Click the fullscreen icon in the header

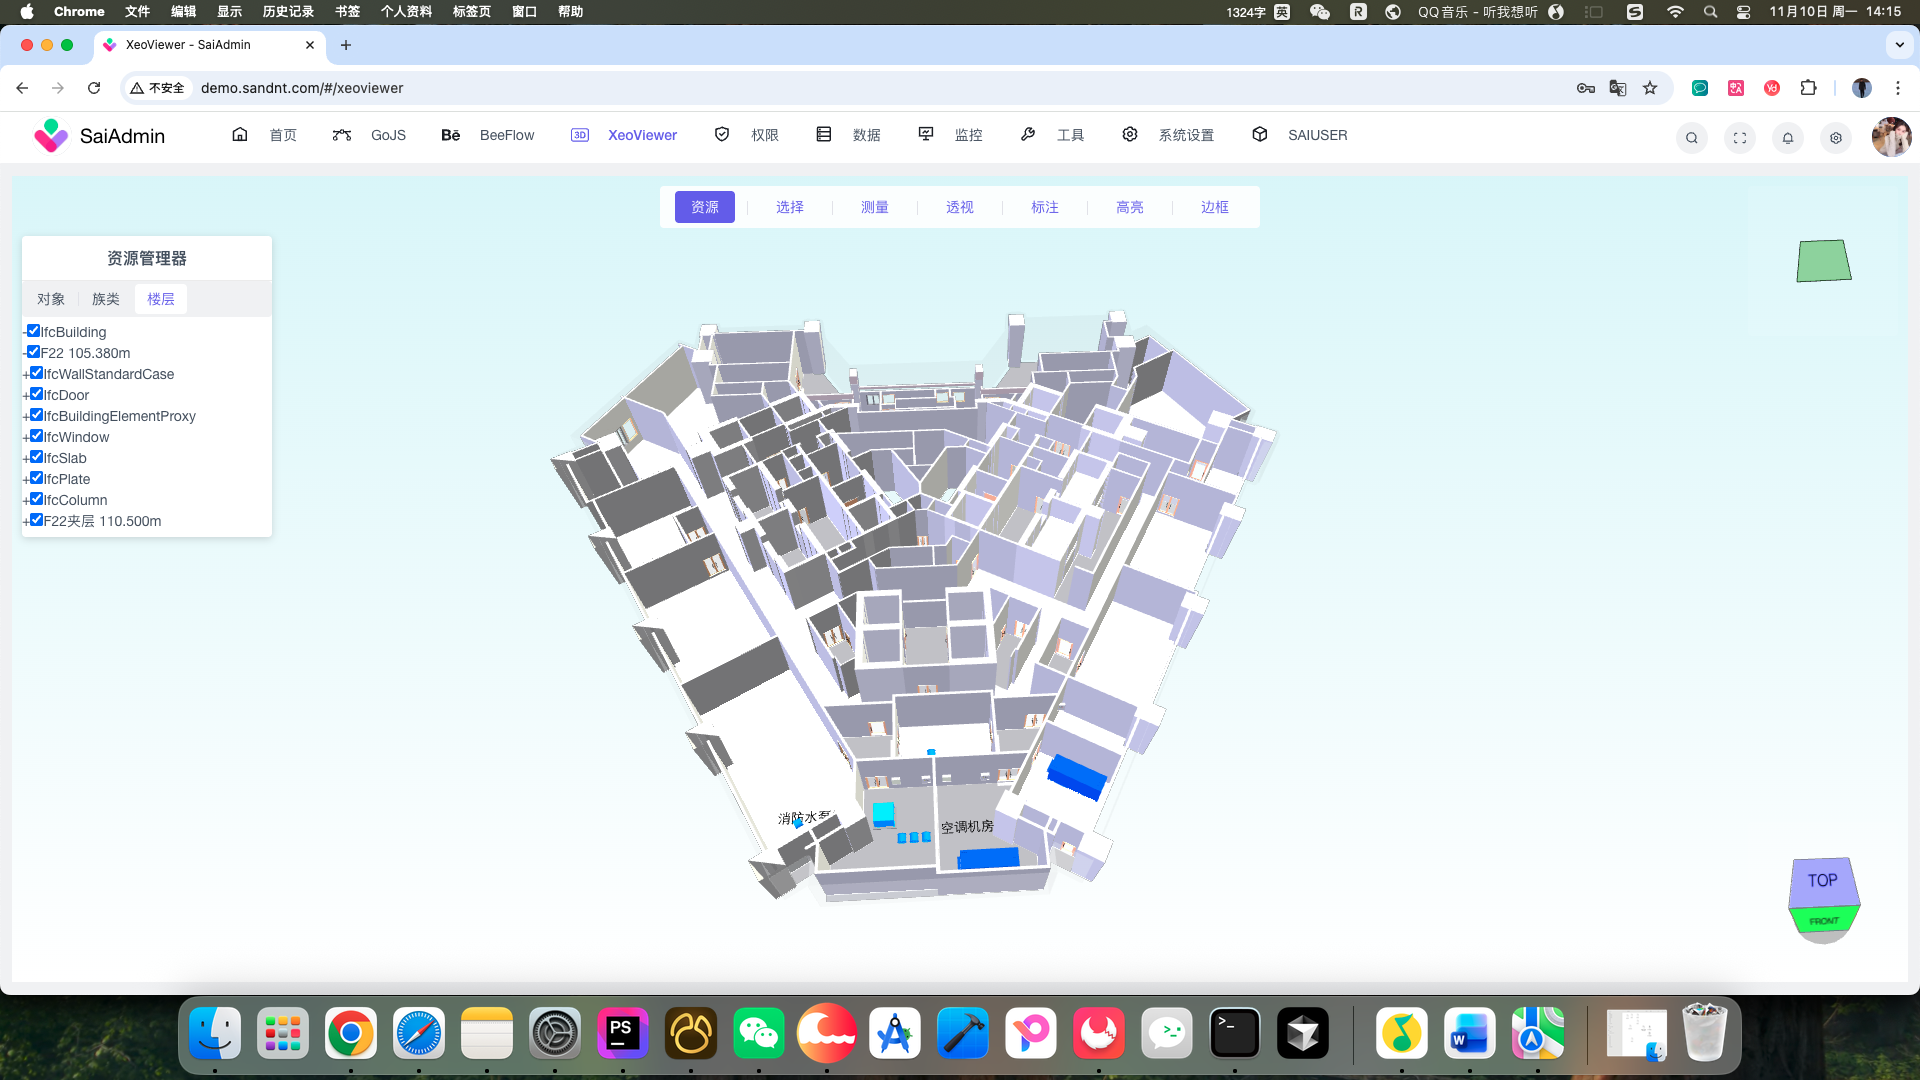coord(1740,138)
